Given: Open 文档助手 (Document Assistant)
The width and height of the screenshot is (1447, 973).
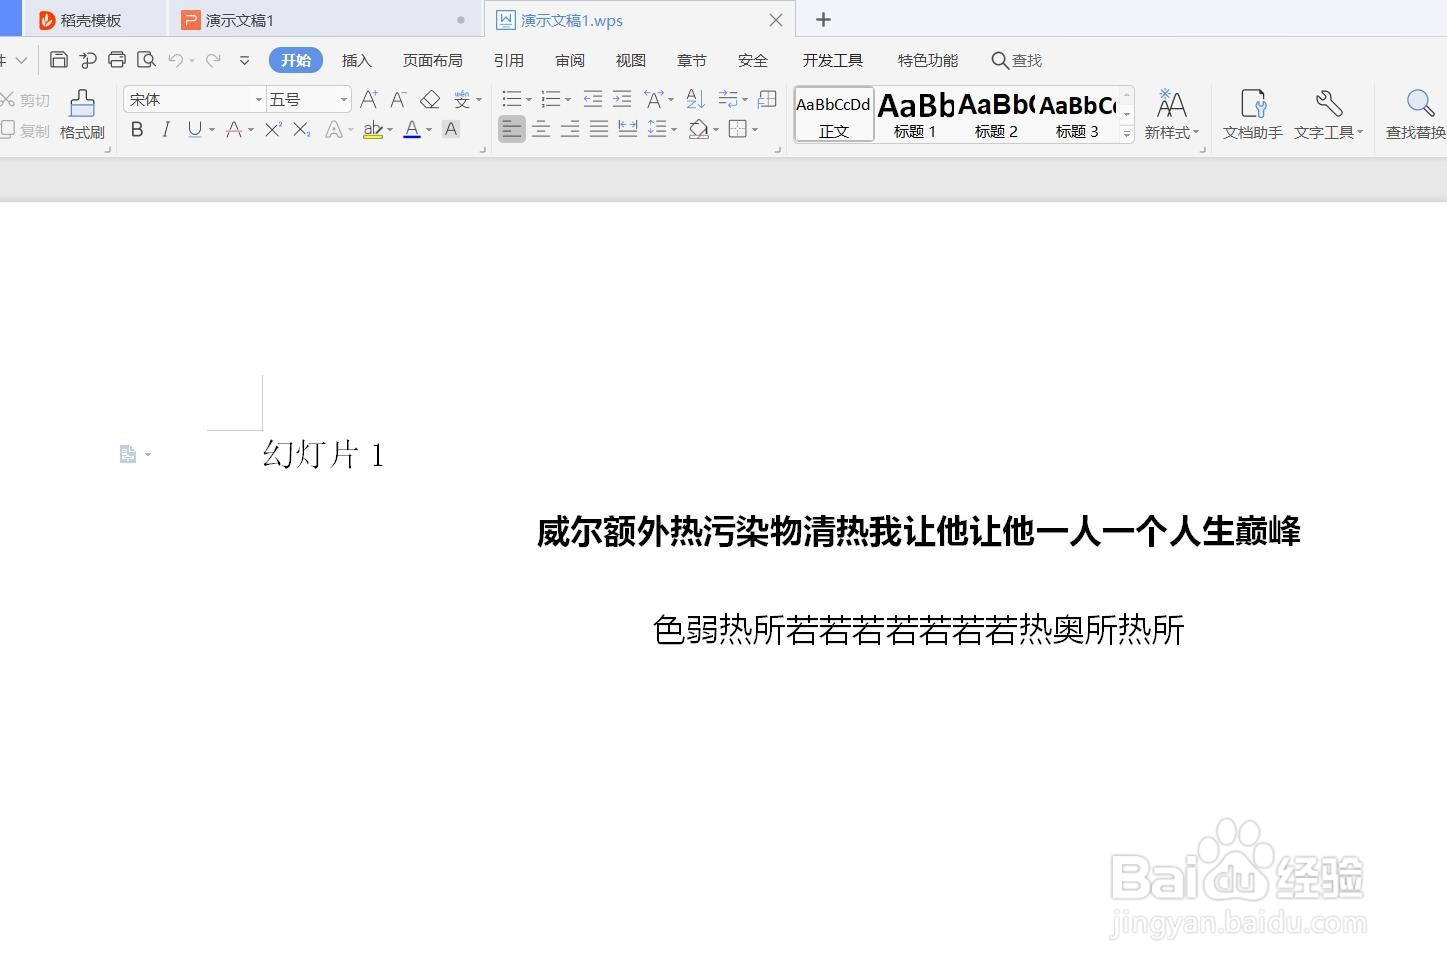Looking at the screenshot, I should (1251, 112).
